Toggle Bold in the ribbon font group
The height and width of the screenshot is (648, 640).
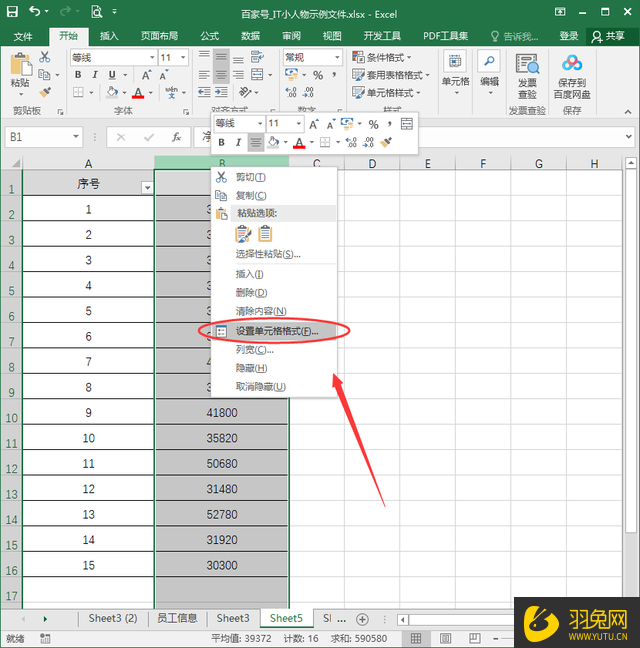(x=78, y=75)
